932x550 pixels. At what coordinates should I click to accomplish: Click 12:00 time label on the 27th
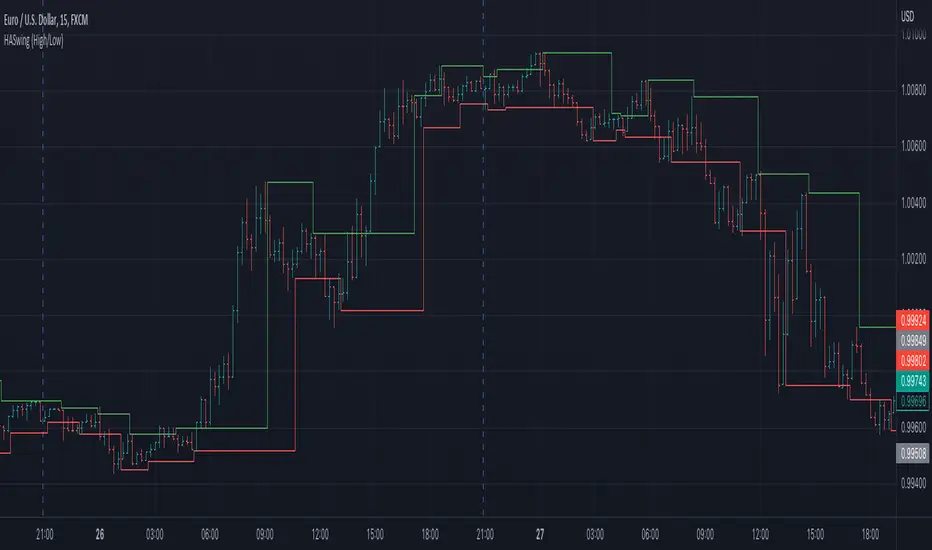760,533
